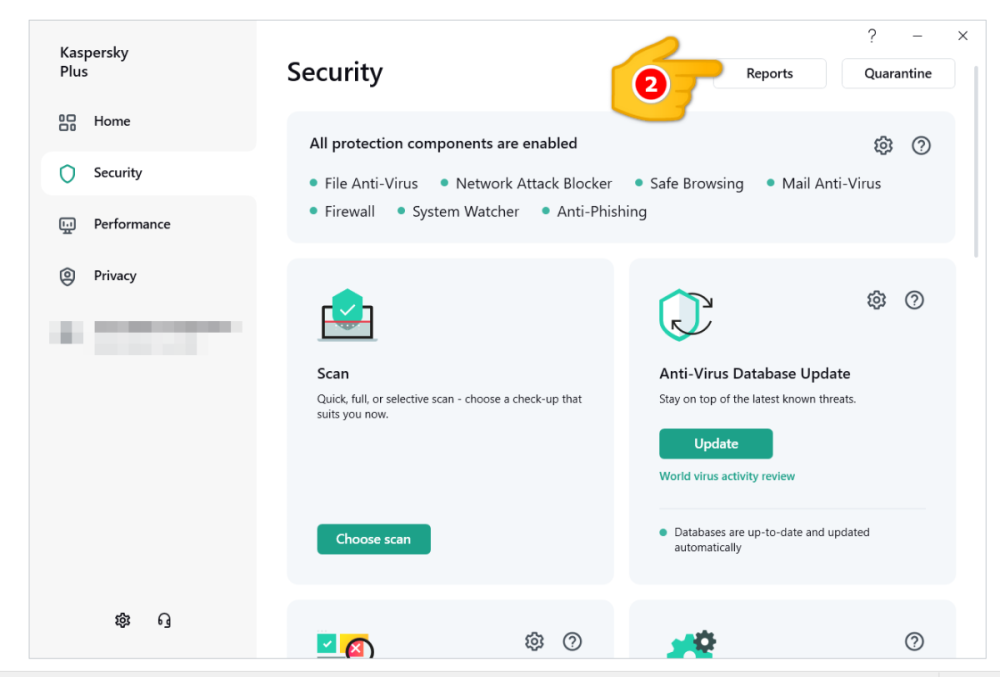Click help icon in bottom-right card
Screen dimensions: 1000x677
(x=914, y=642)
